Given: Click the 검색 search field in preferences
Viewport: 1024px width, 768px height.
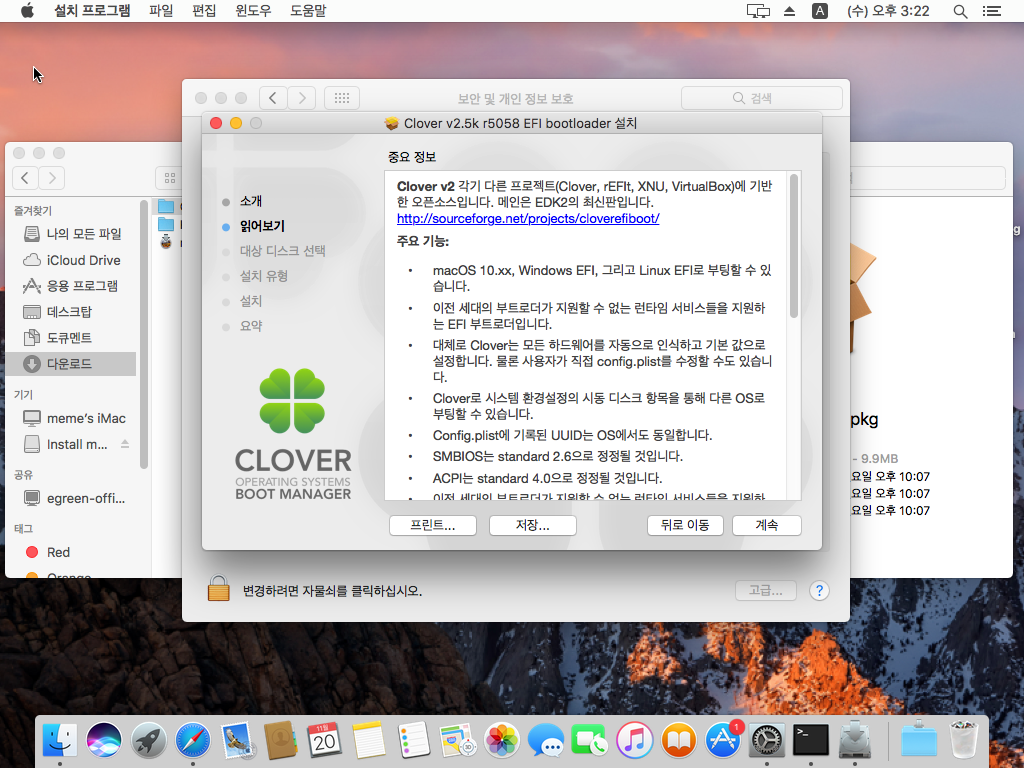Looking at the screenshot, I should [x=761, y=98].
